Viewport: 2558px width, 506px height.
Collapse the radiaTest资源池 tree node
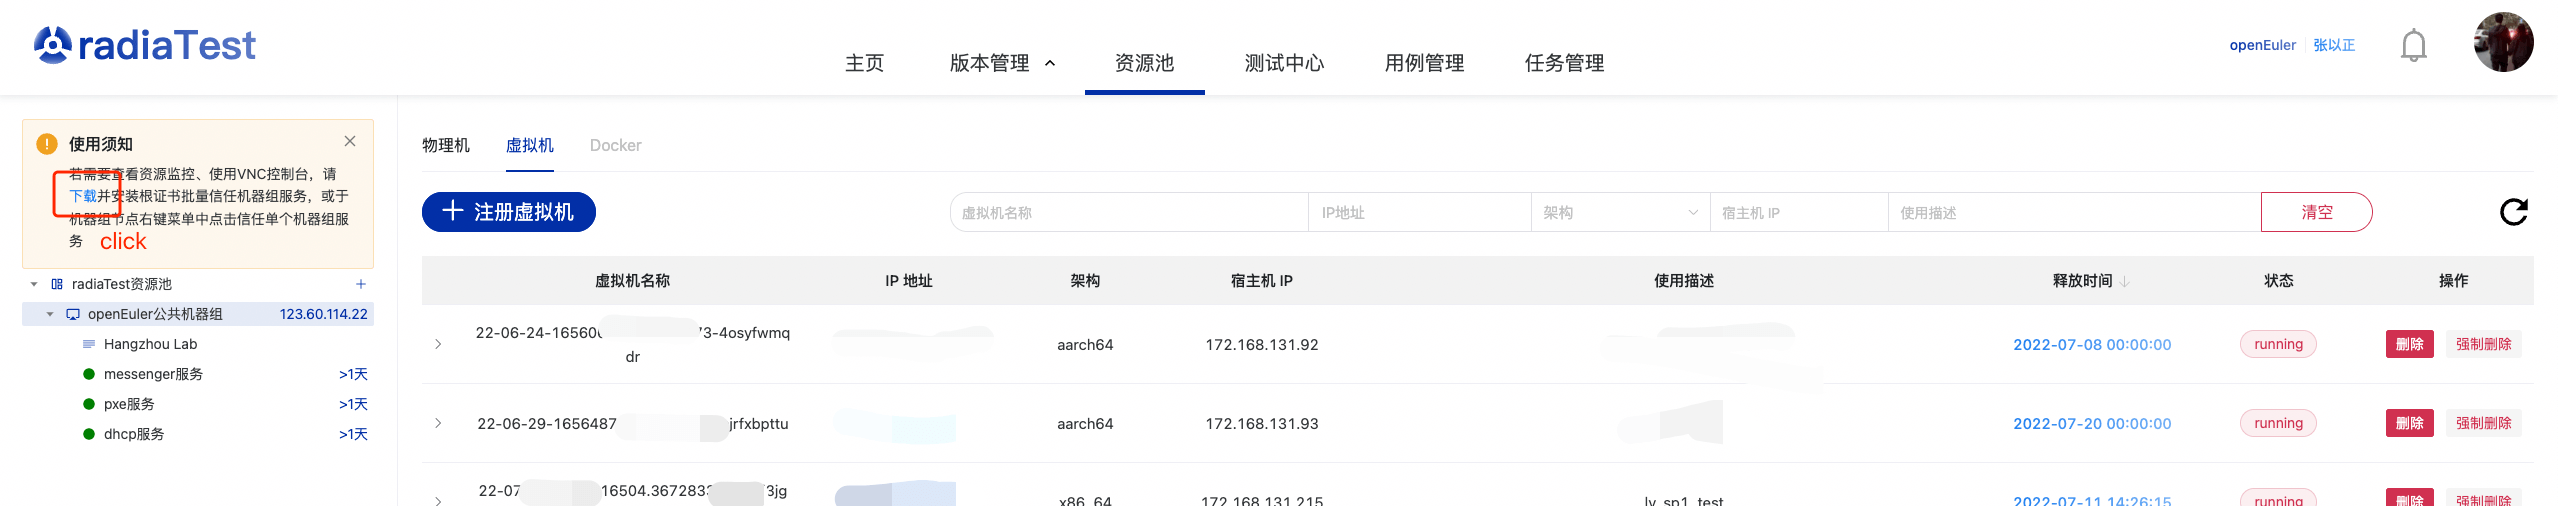click(34, 284)
